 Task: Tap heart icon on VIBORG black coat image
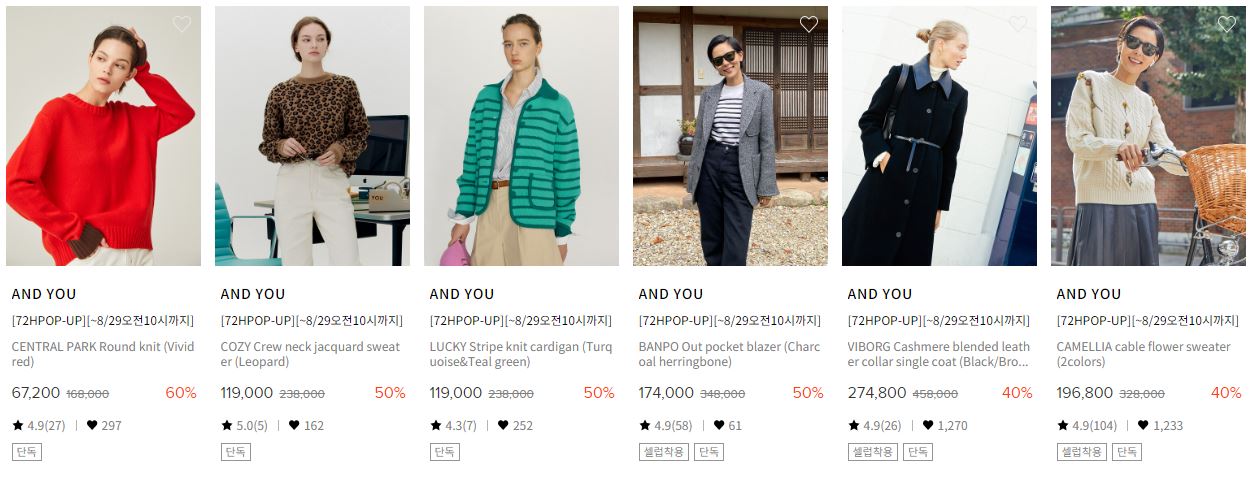[x=1017, y=24]
